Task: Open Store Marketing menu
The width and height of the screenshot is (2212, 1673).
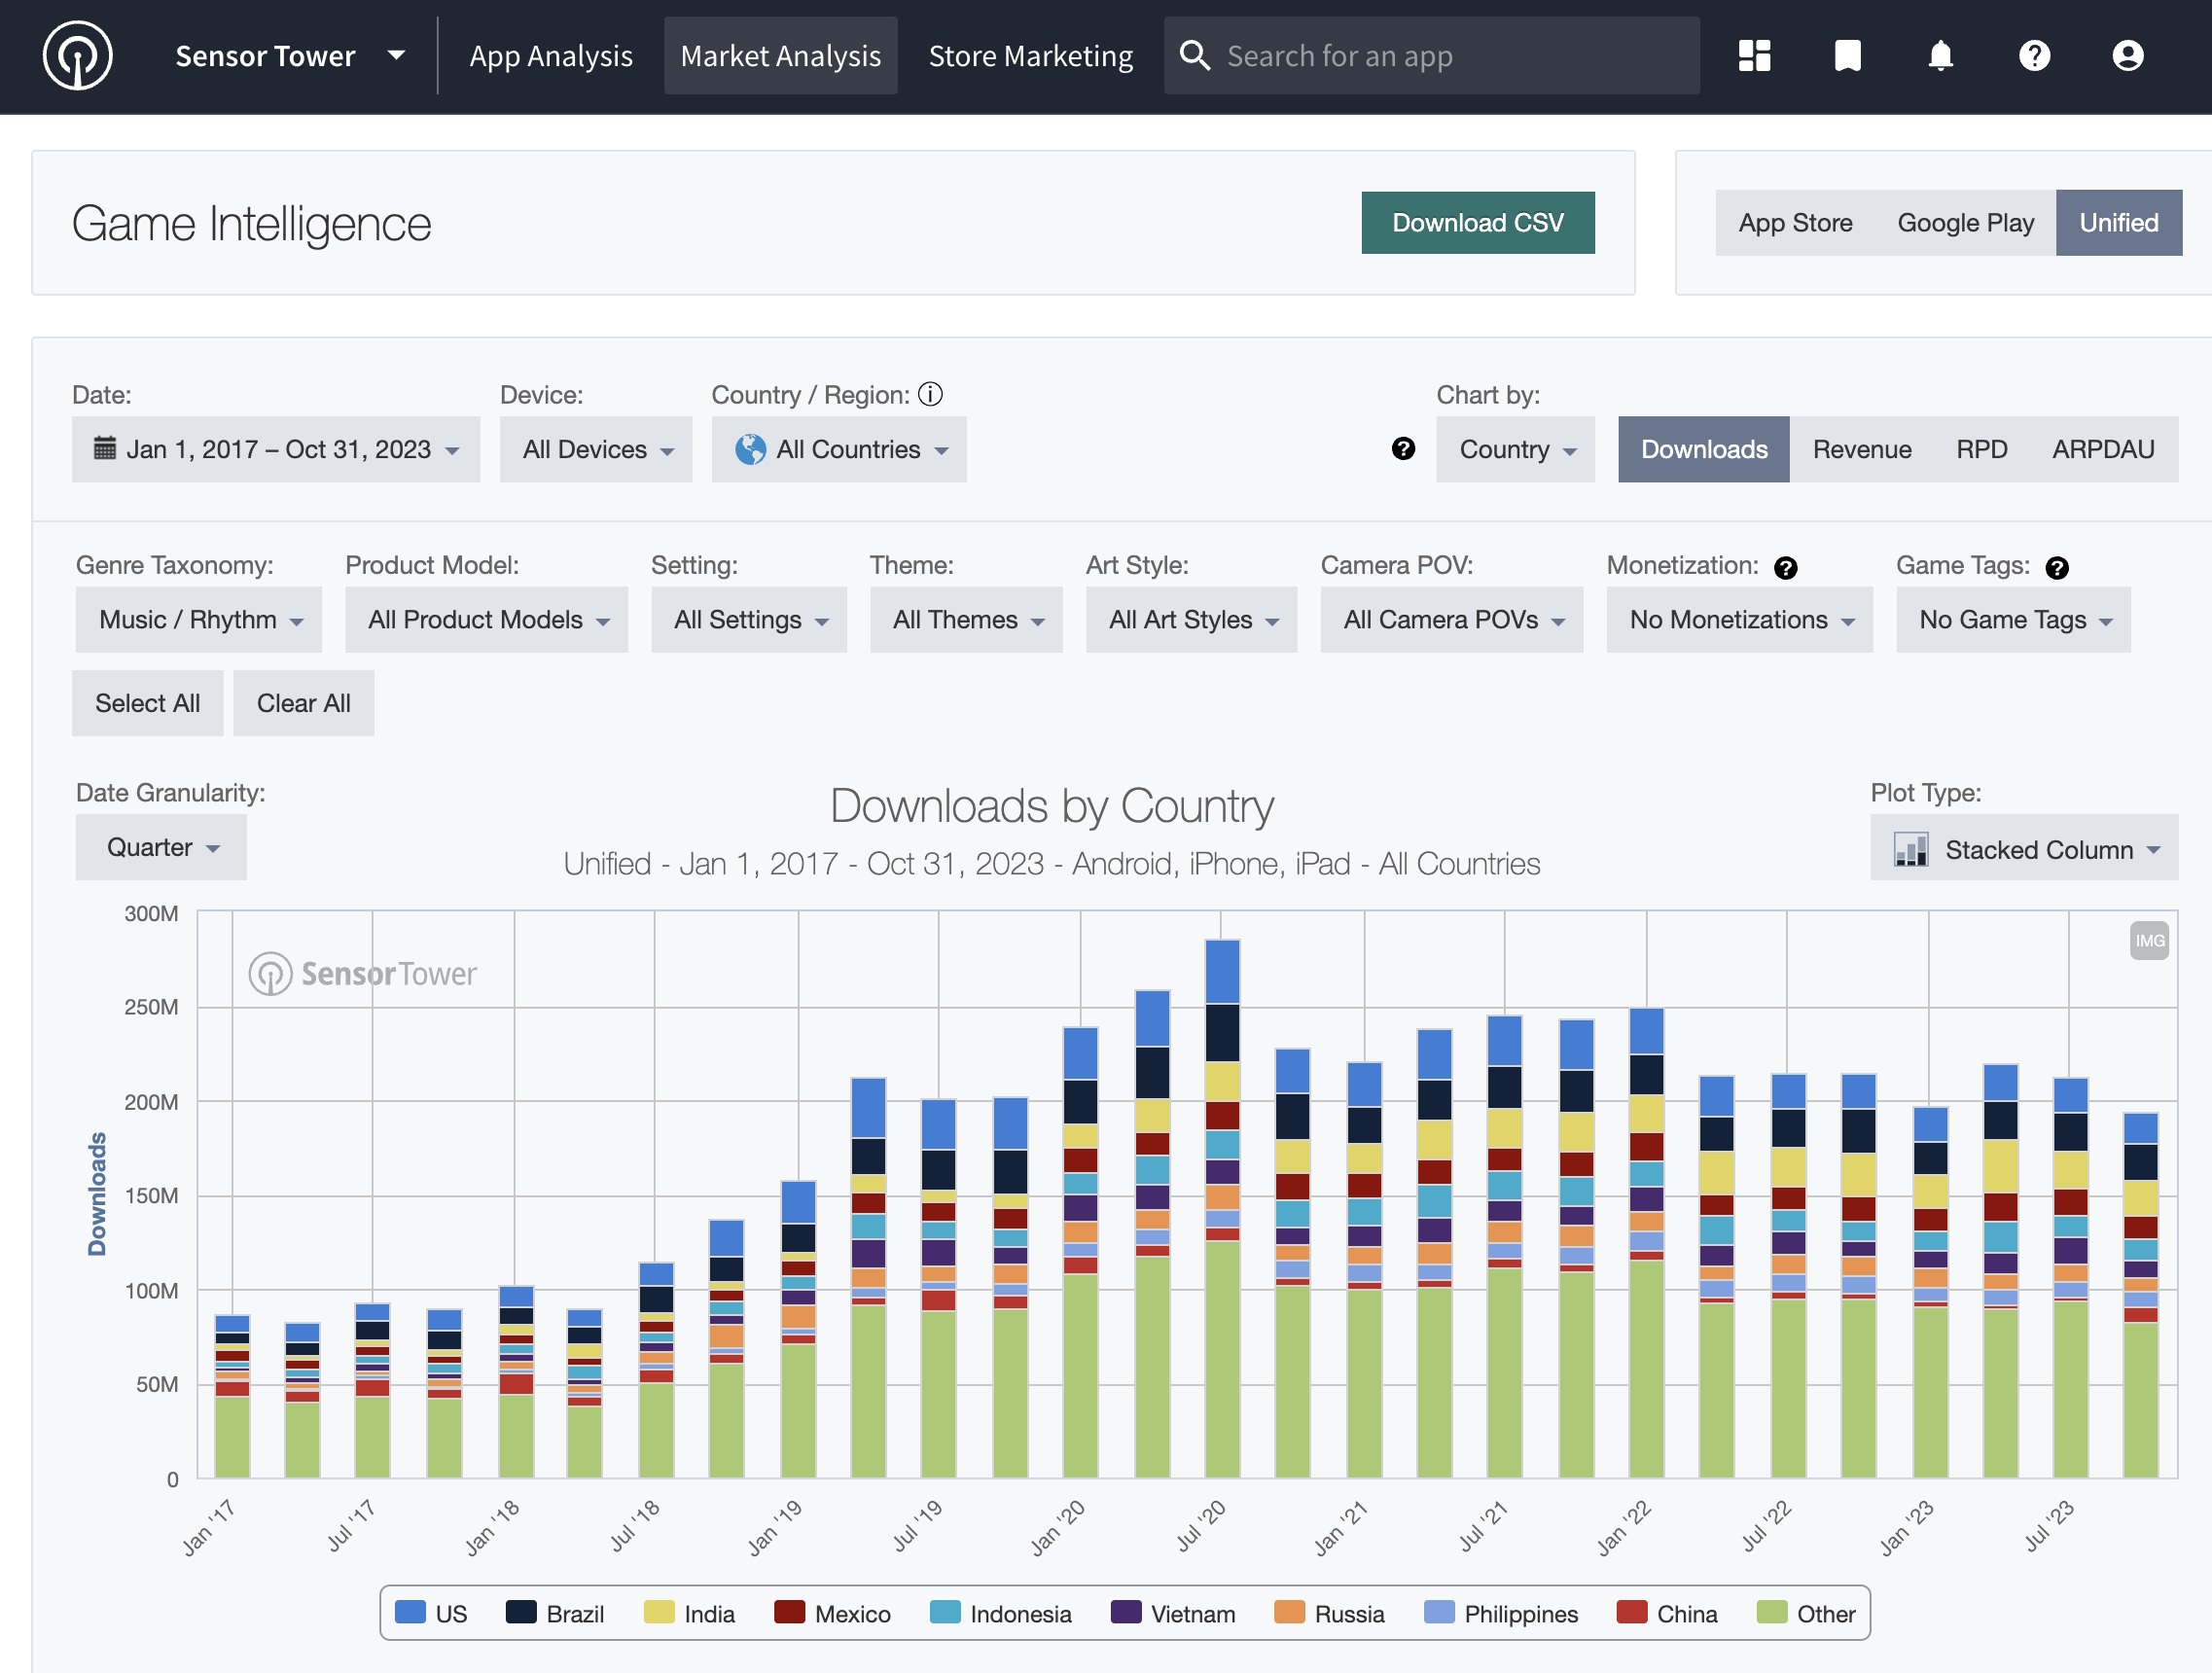Action: click(1030, 56)
